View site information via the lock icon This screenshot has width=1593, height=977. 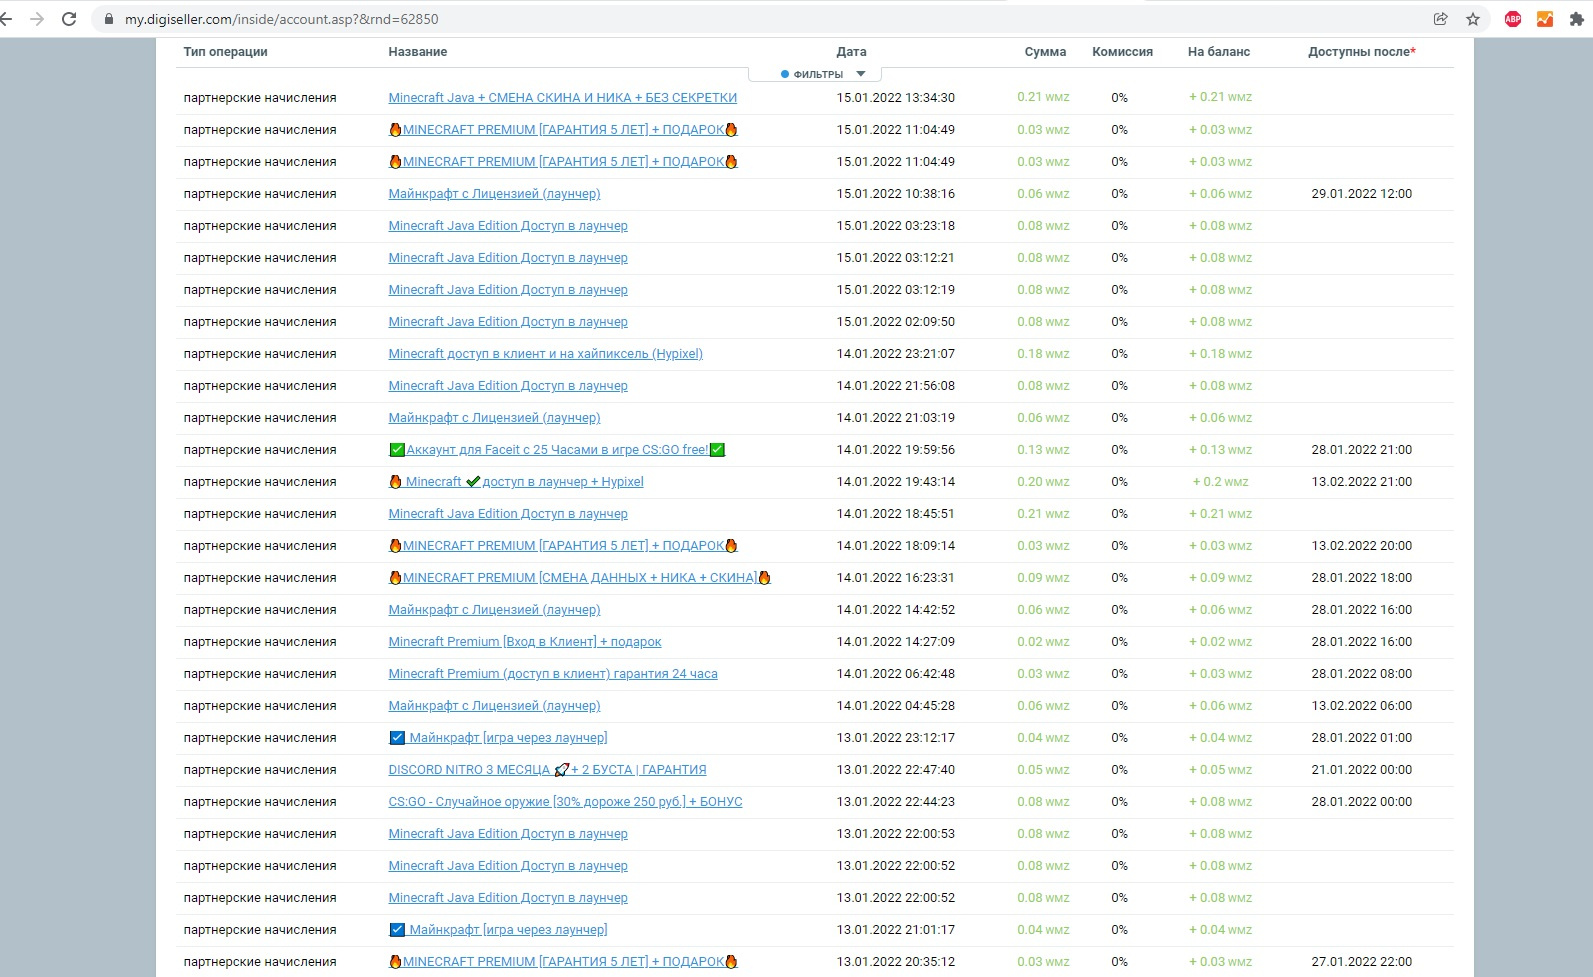108,19
